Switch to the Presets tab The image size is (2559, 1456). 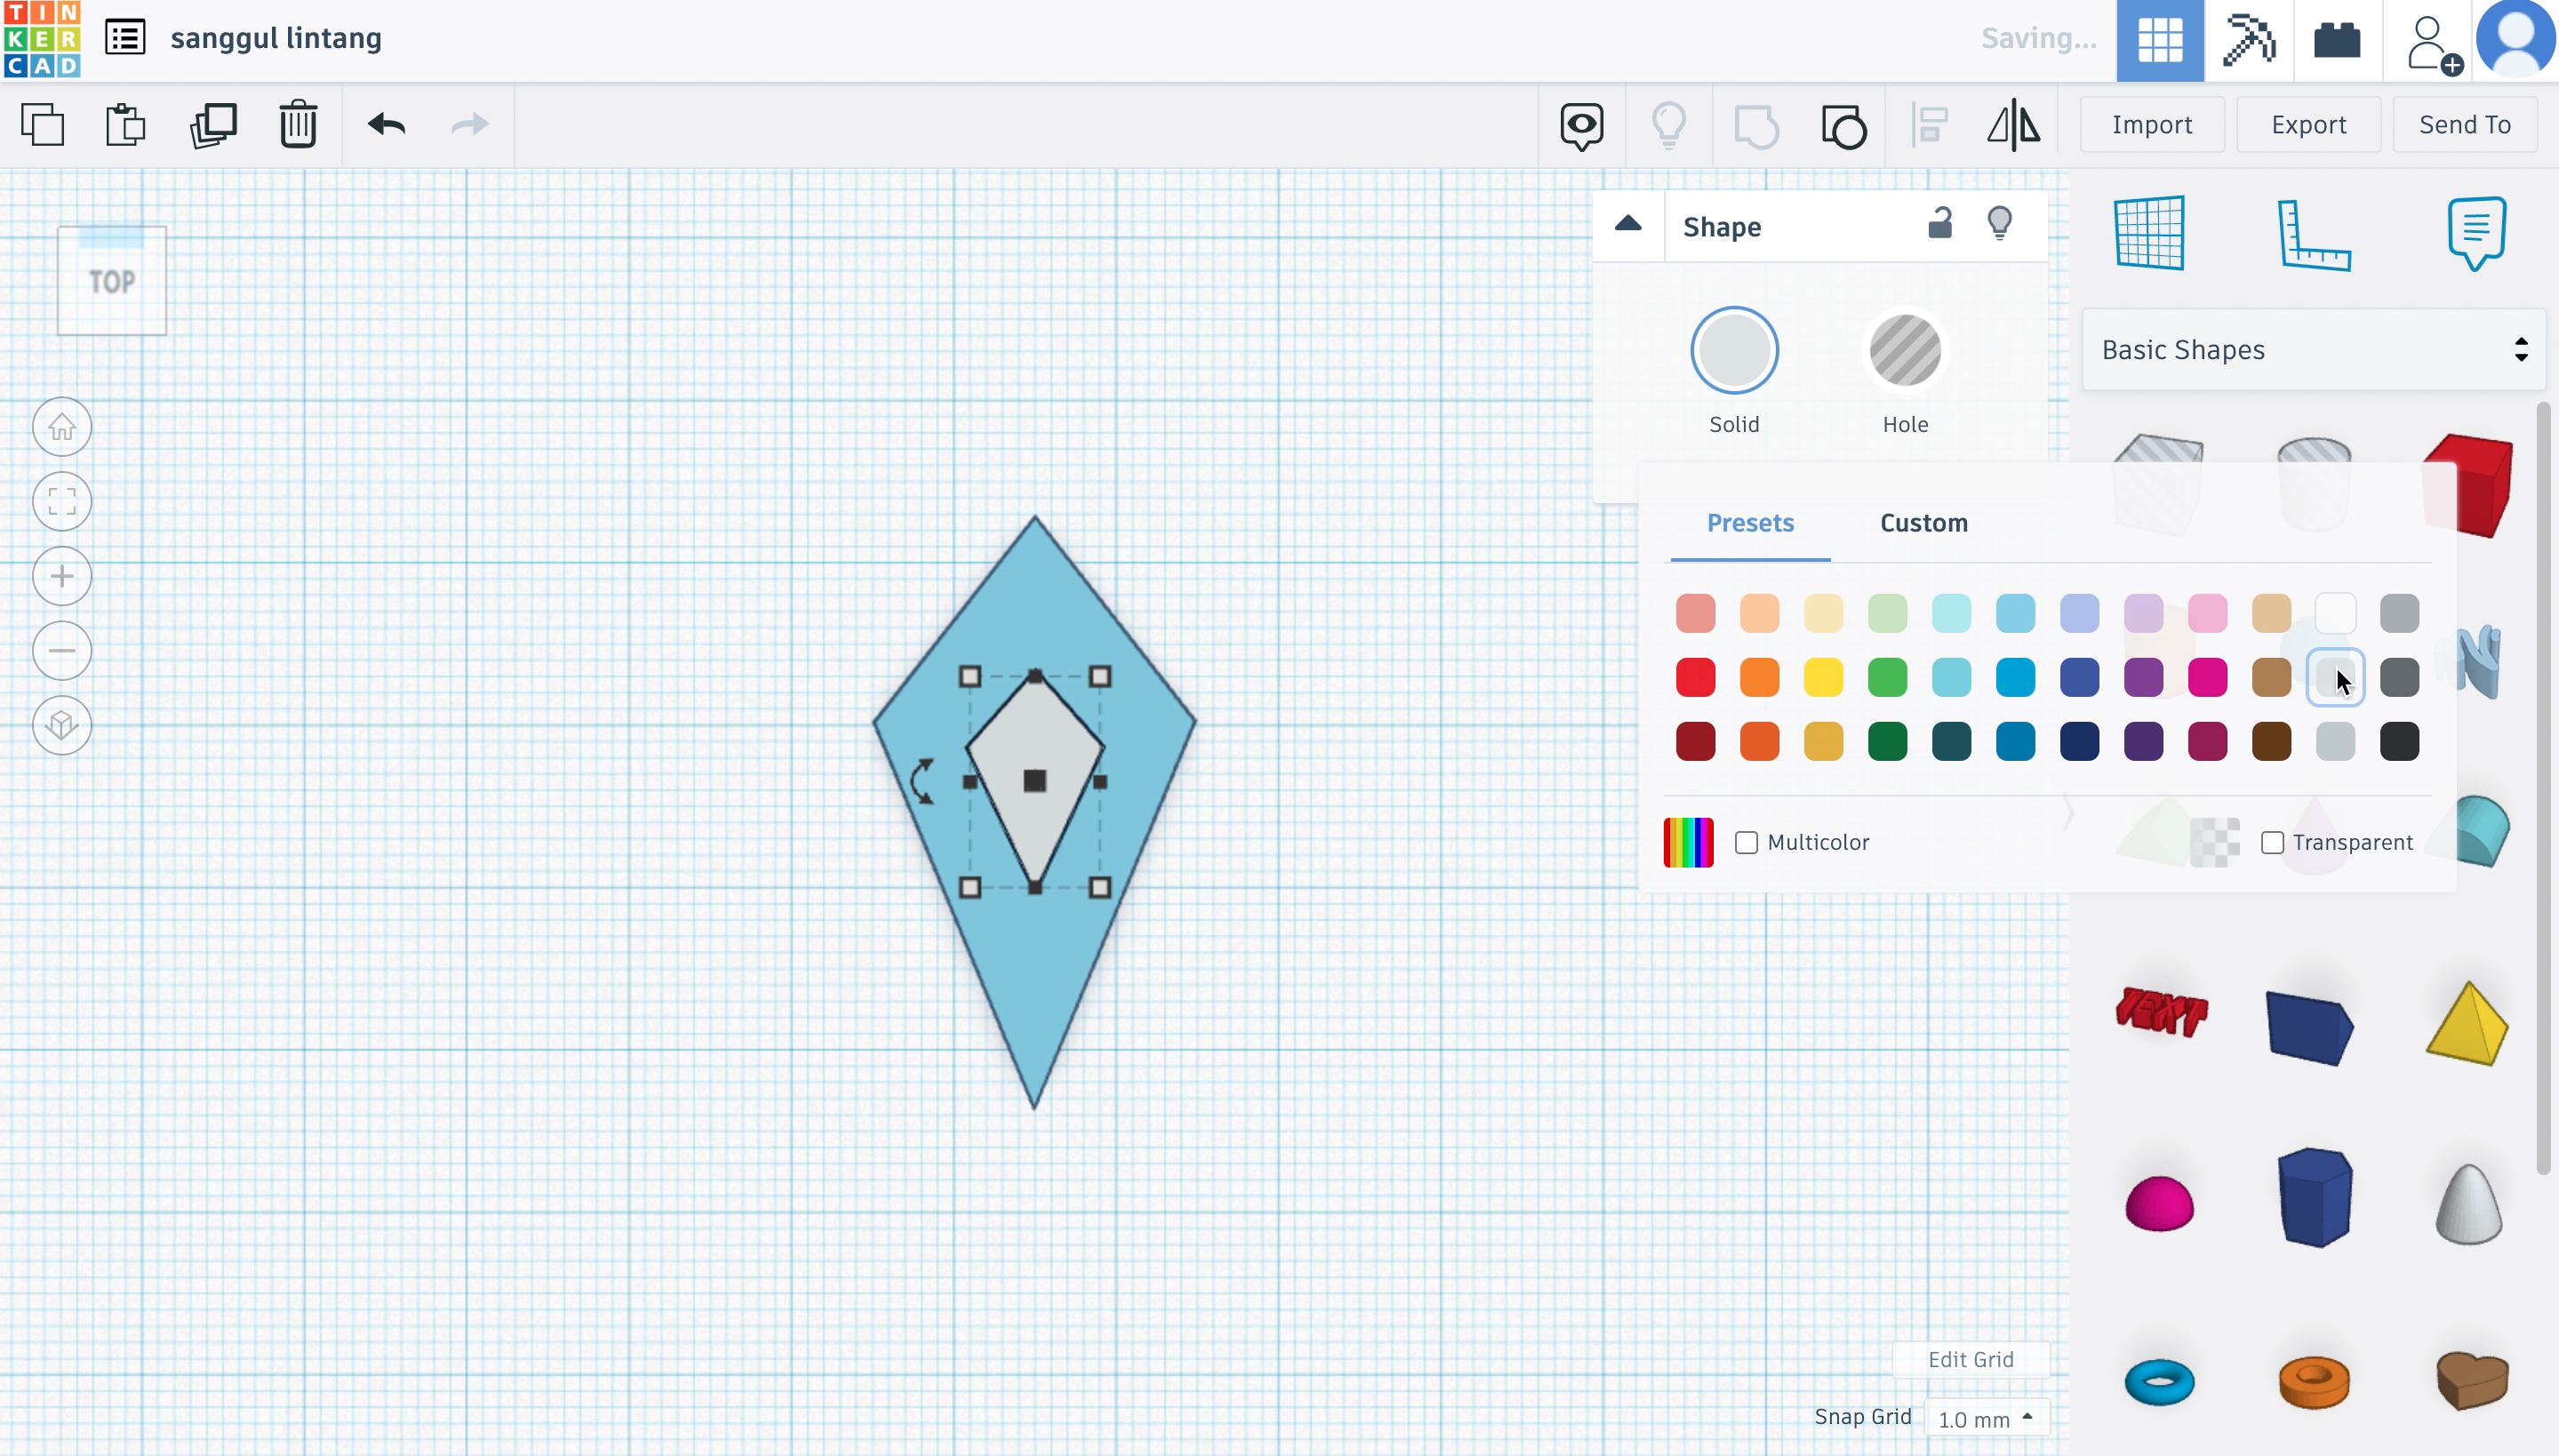(x=1750, y=523)
